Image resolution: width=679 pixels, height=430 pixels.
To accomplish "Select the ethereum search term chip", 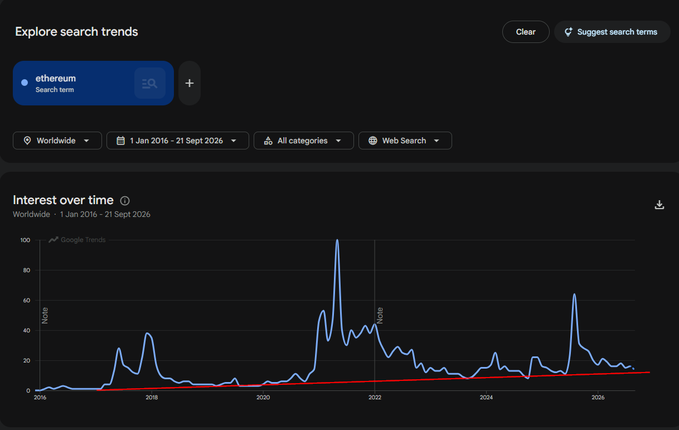I will pyautogui.click(x=93, y=83).
